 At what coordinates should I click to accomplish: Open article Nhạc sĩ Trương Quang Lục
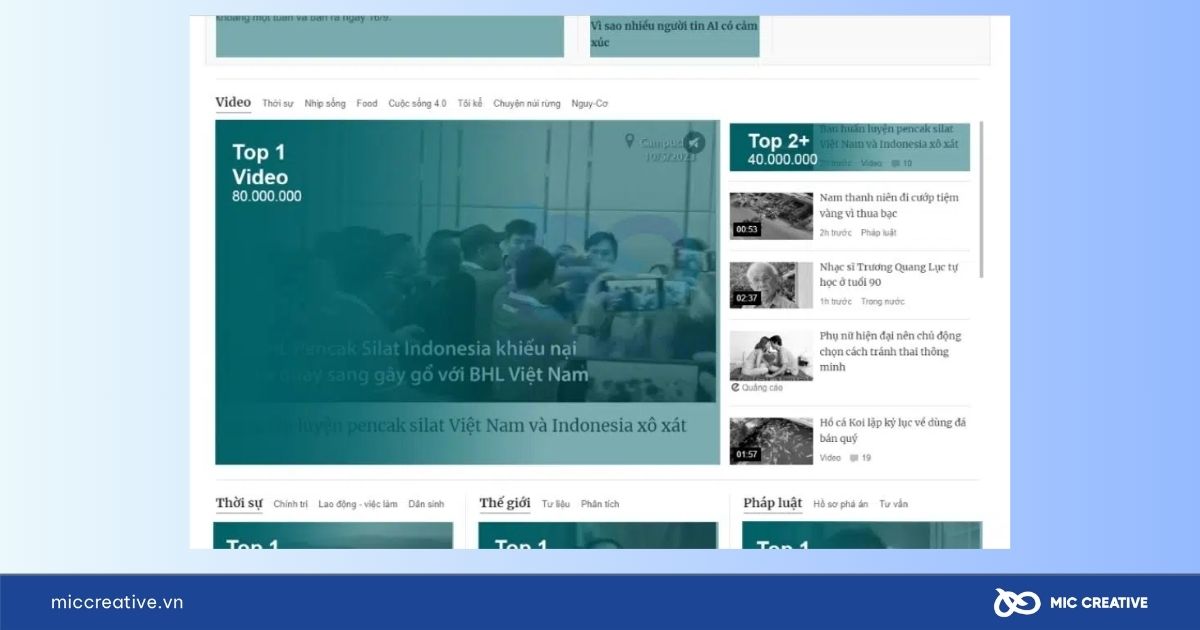[x=889, y=275]
